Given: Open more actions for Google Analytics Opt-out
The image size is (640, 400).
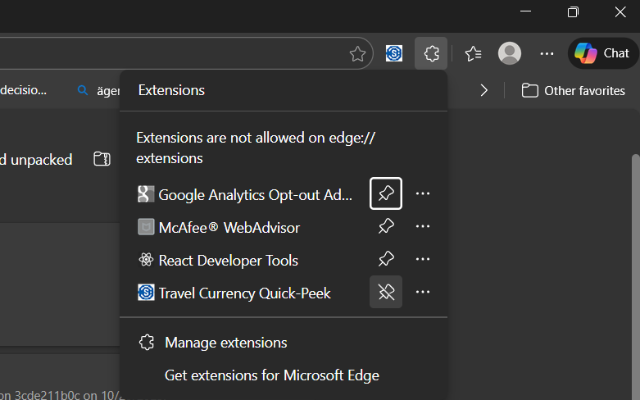Looking at the screenshot, I should (x=423, y=194).
